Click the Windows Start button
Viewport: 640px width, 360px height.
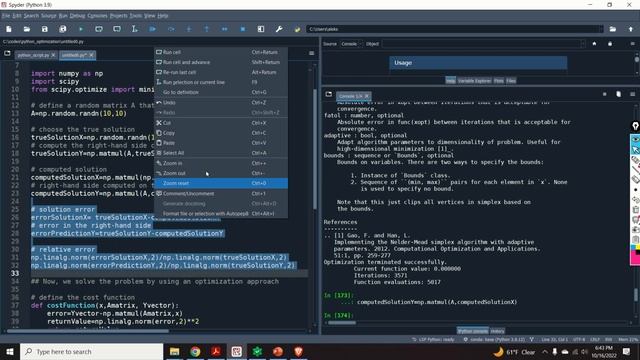click(10, 351)
